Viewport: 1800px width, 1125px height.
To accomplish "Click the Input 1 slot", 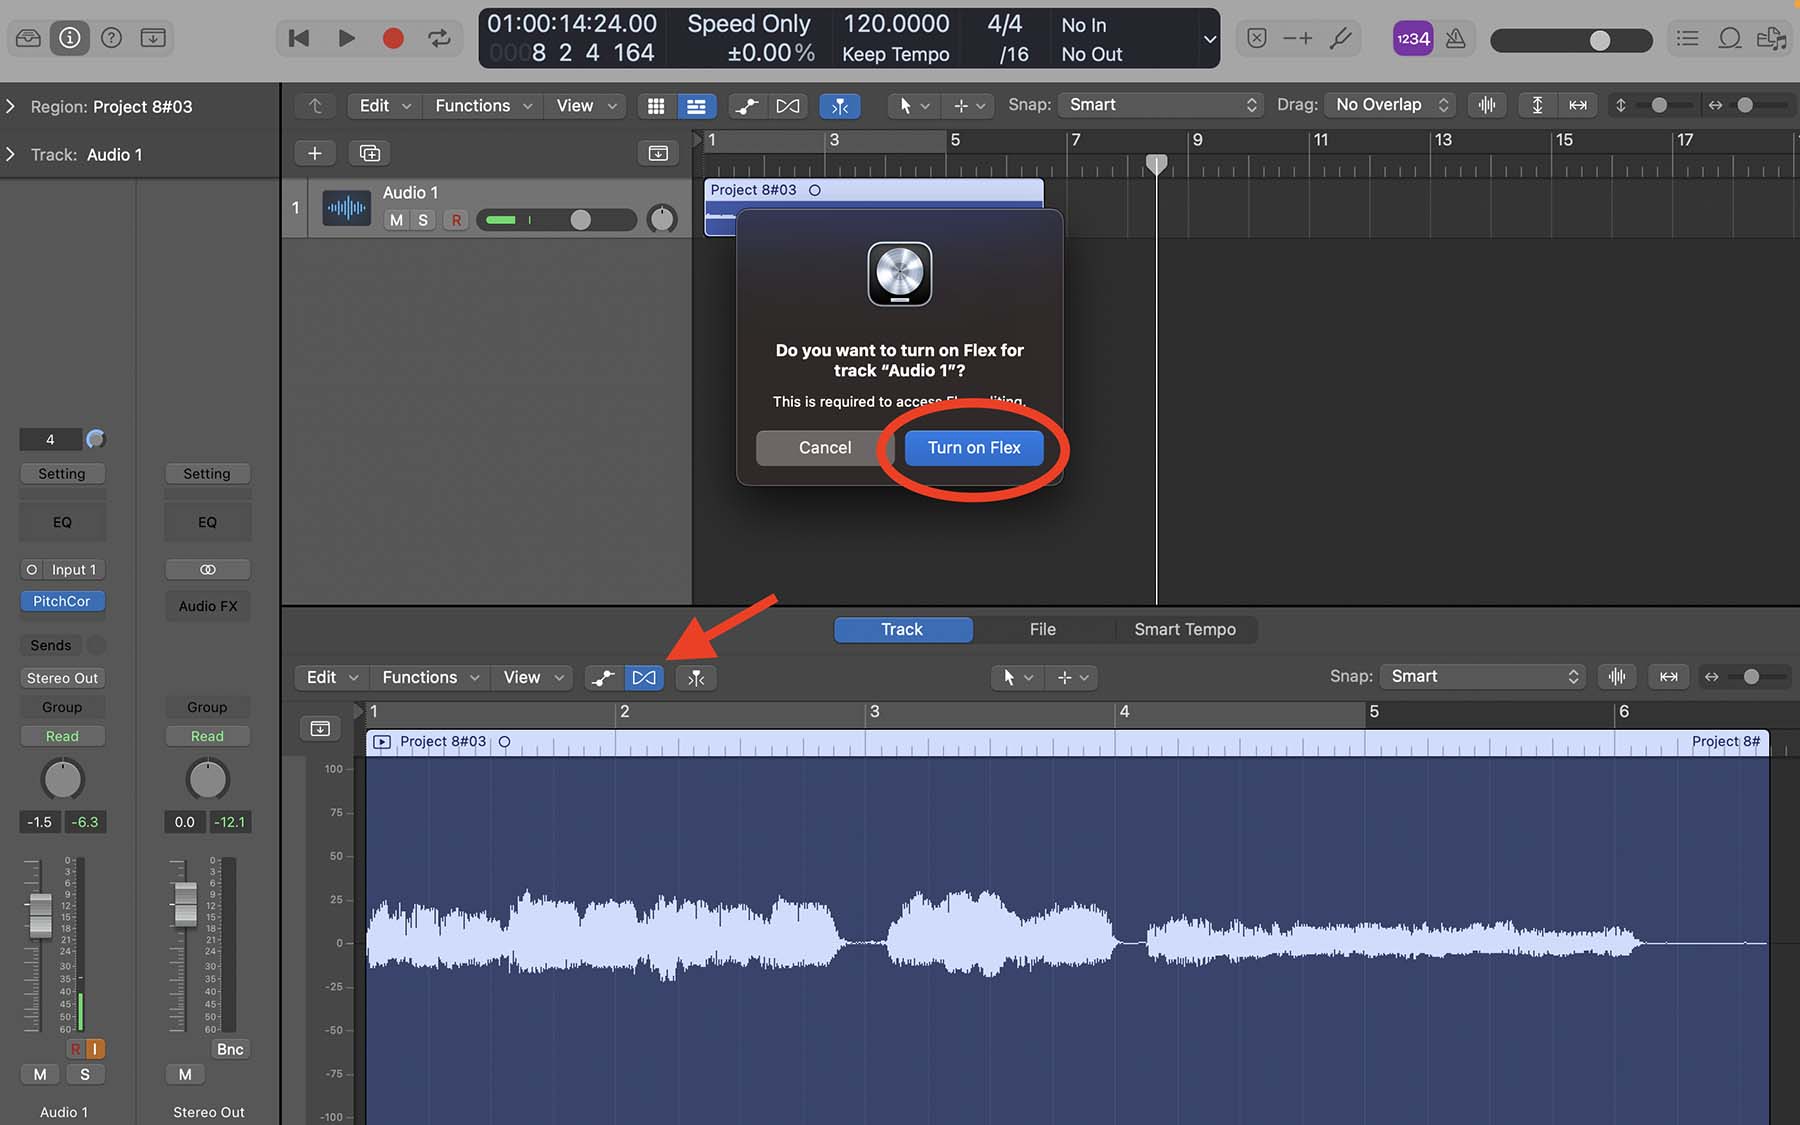I will click(75, 570).
